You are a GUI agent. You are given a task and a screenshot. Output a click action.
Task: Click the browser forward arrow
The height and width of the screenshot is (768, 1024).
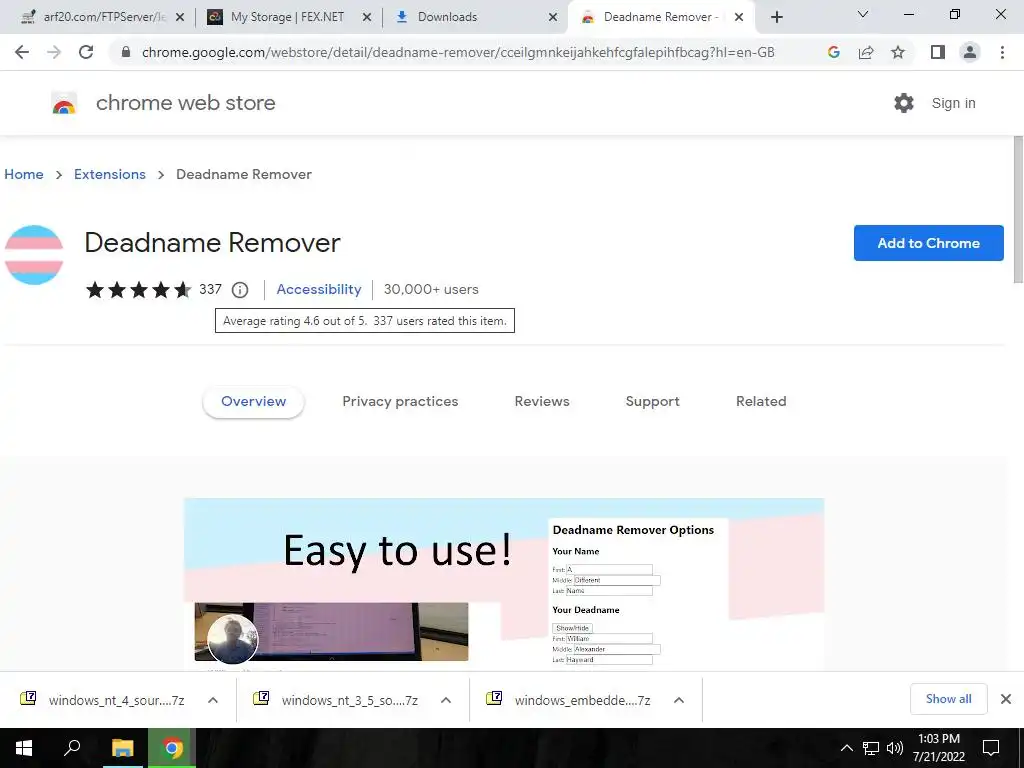point(54,52)
